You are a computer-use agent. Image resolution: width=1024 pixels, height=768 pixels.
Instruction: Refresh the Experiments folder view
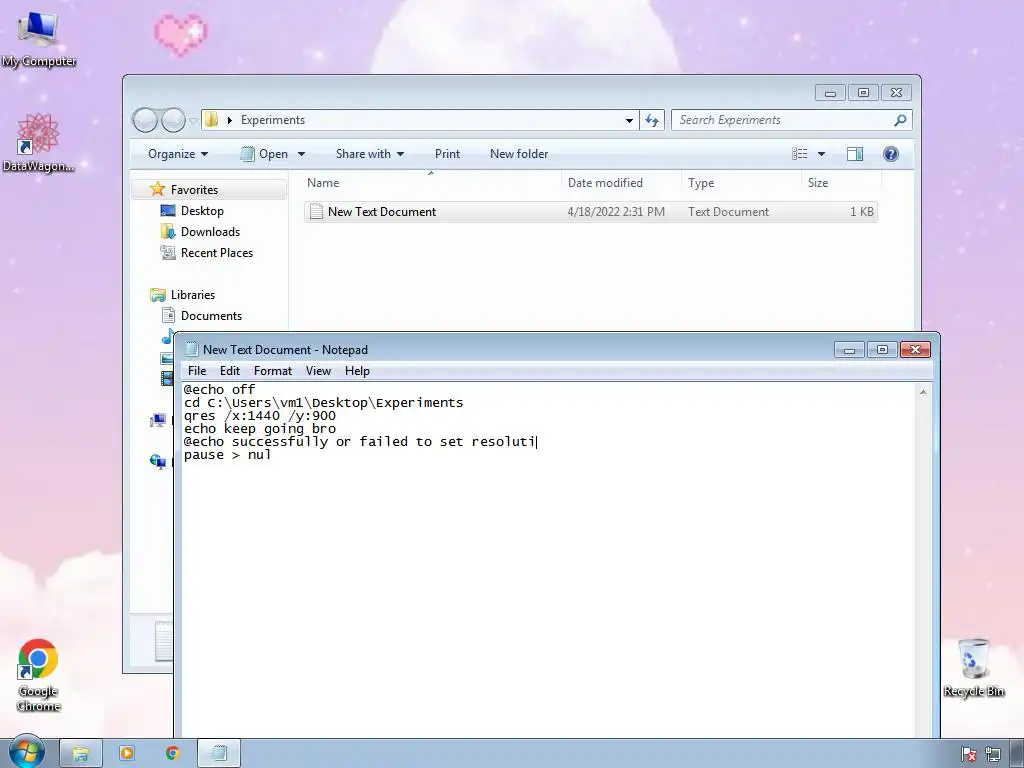point(652,120)
